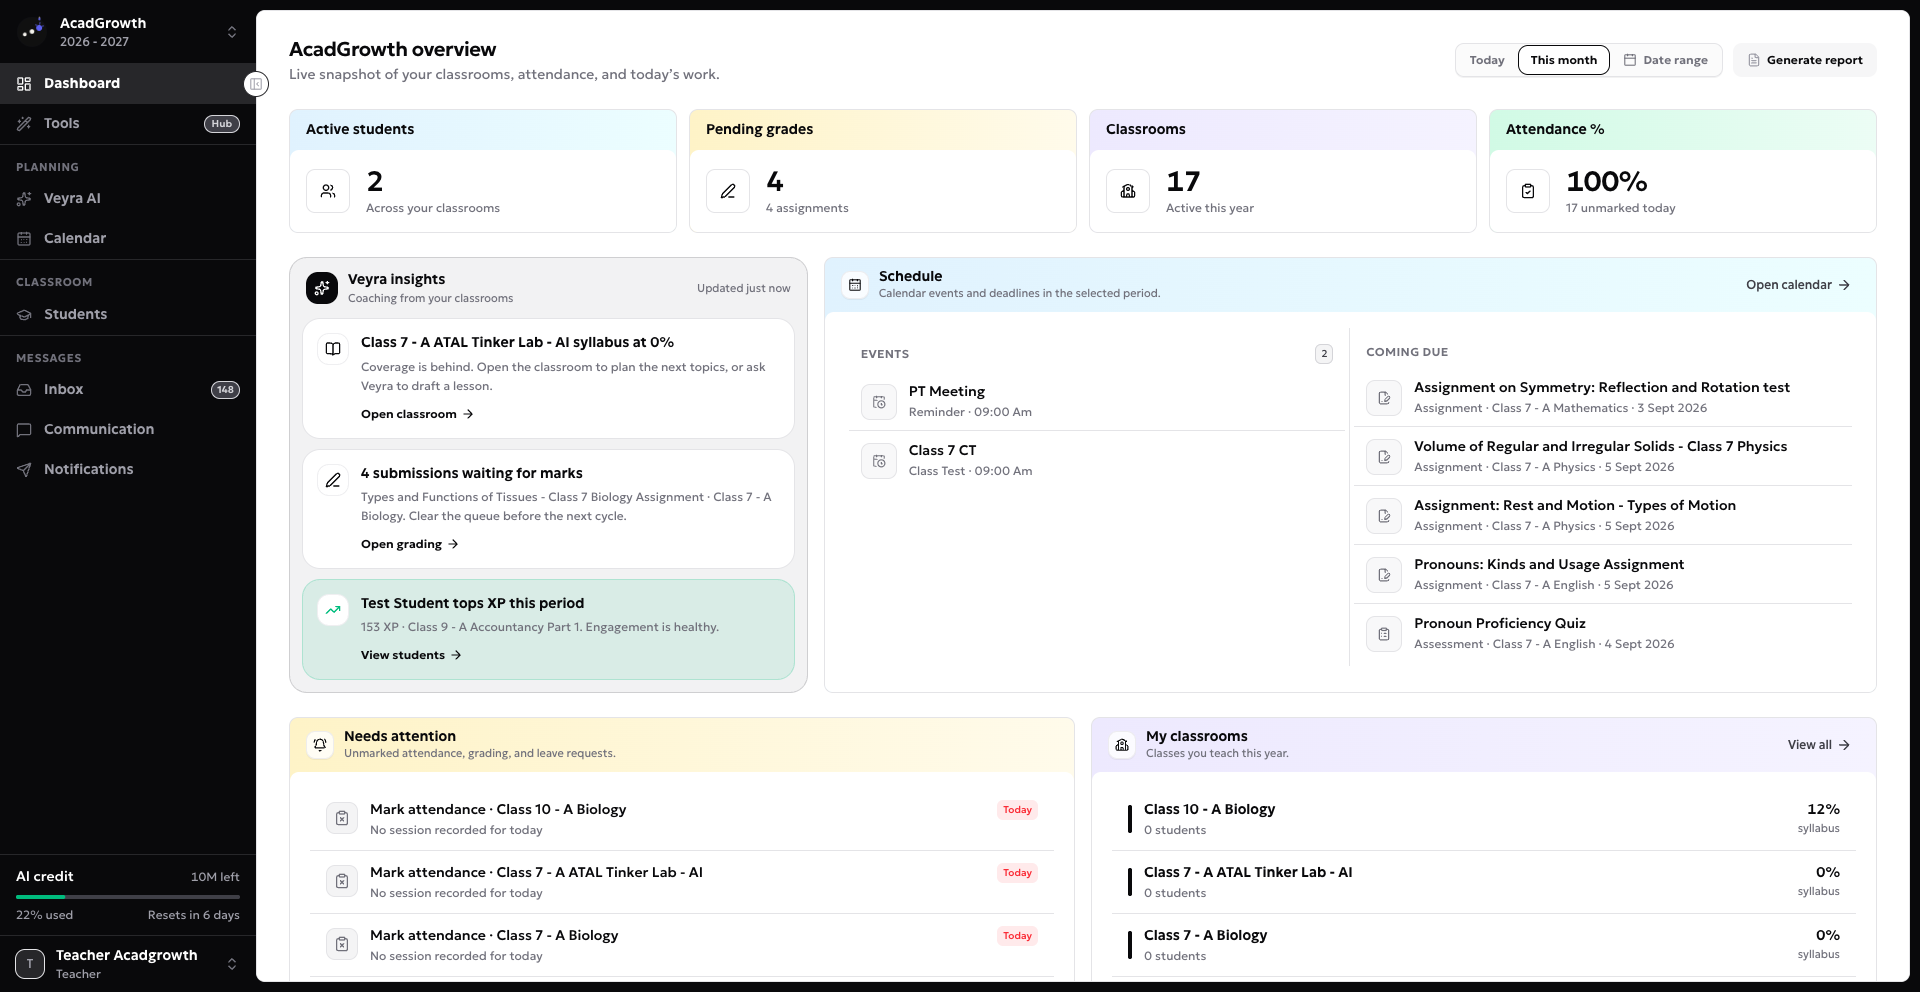The image size is (1920, 992).
Task: Open the Pronoun Proficiency Quiz entry
Action: point(1603,633)
